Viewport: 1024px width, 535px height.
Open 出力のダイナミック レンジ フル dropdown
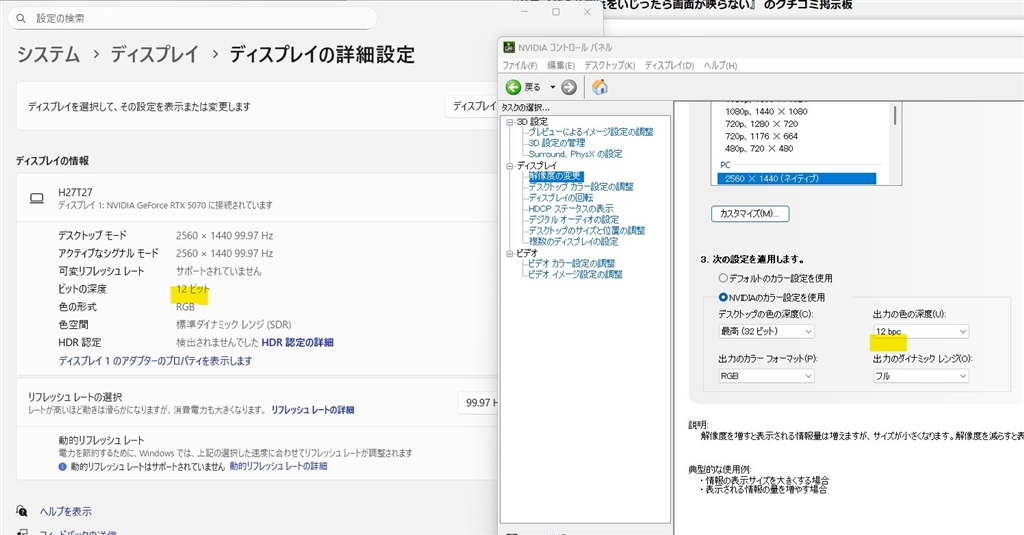pyautogui.click(x=921, y=376)
